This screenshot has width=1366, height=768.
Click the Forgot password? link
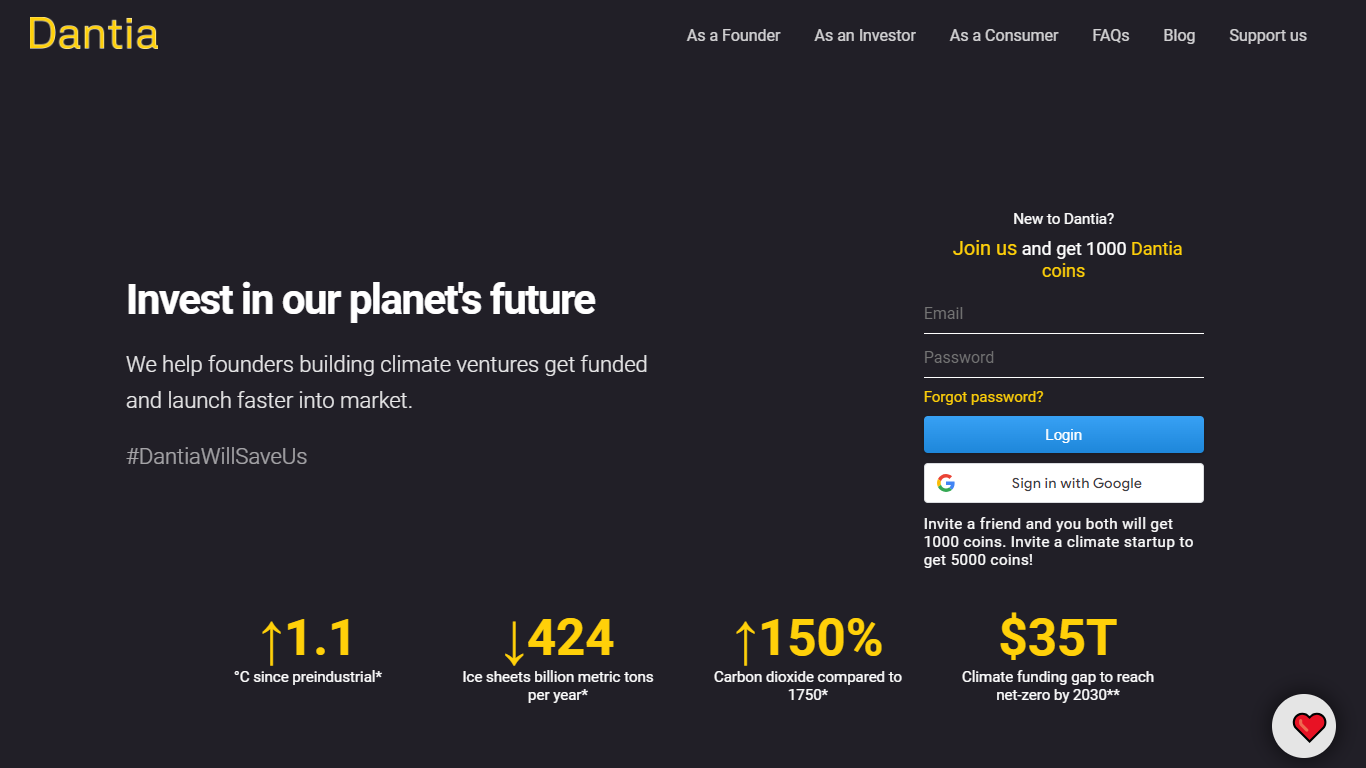(x=983, y=397)
